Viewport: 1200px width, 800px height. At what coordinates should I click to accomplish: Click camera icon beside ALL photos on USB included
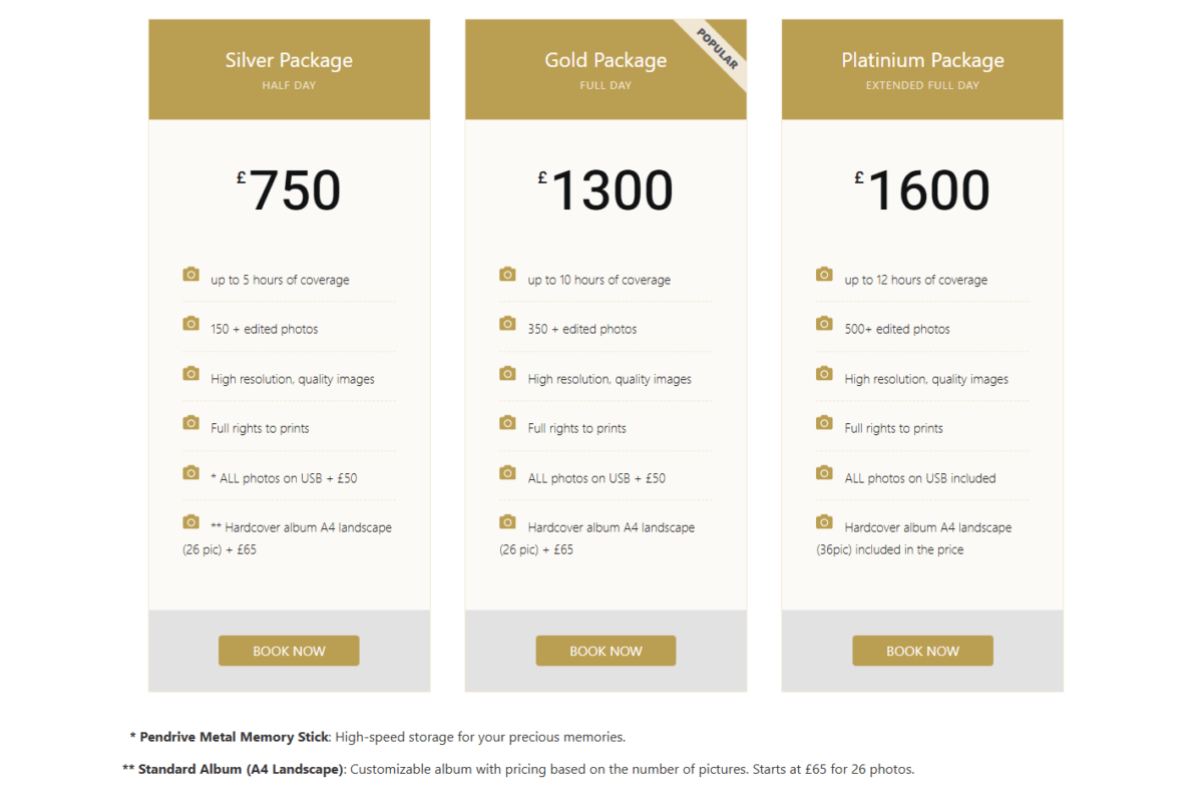click(825, 473)
